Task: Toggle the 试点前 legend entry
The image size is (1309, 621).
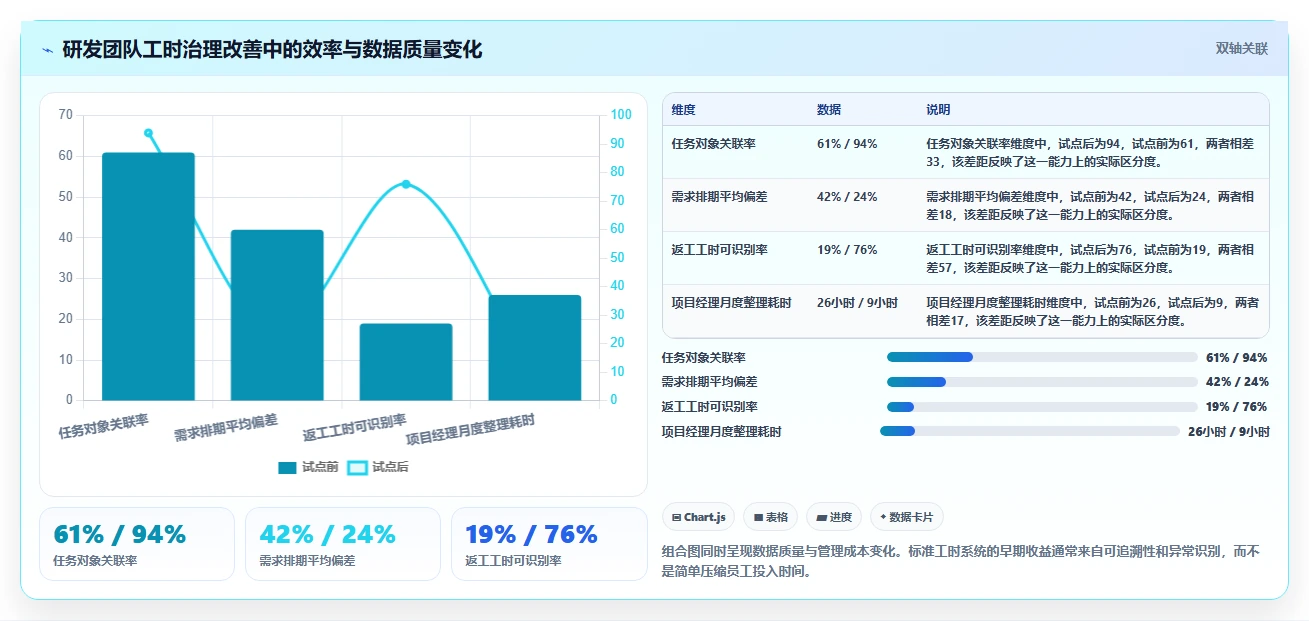Action: tap(308, 467)
